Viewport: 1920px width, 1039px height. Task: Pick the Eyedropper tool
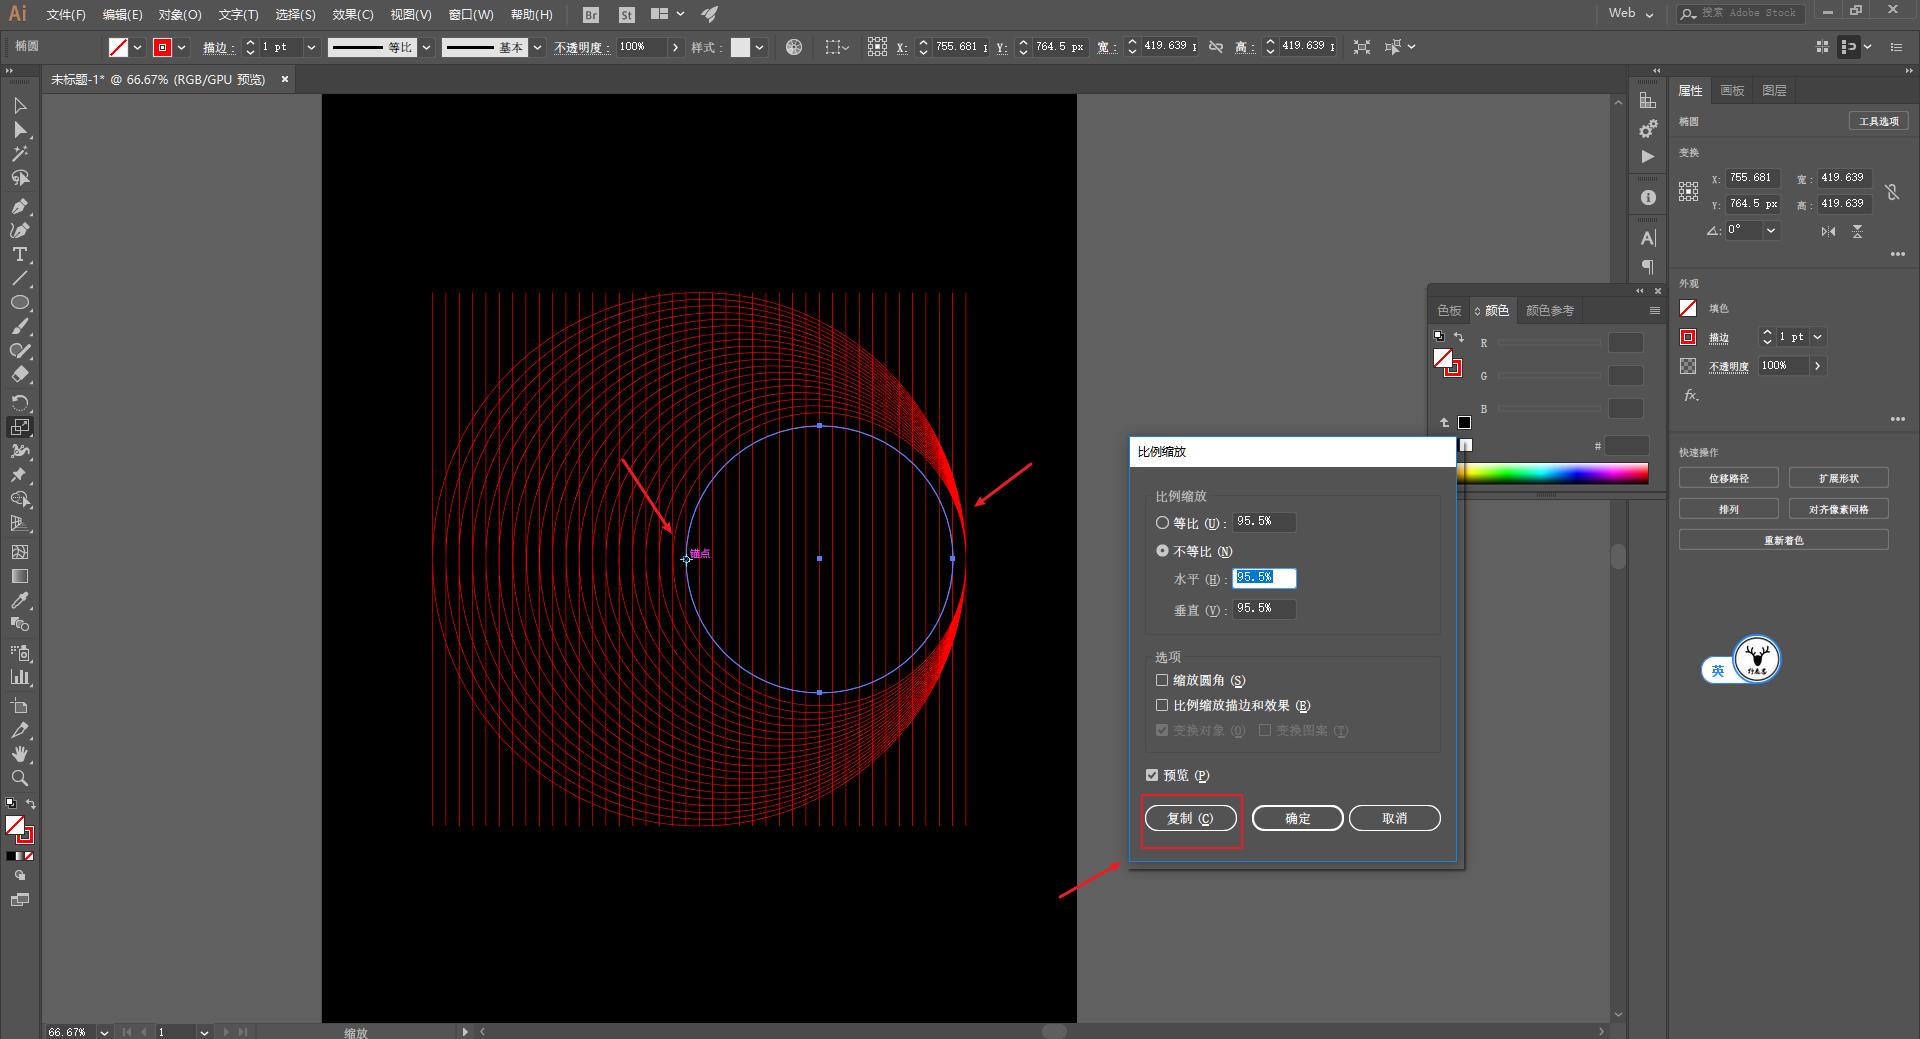[19, 600]
